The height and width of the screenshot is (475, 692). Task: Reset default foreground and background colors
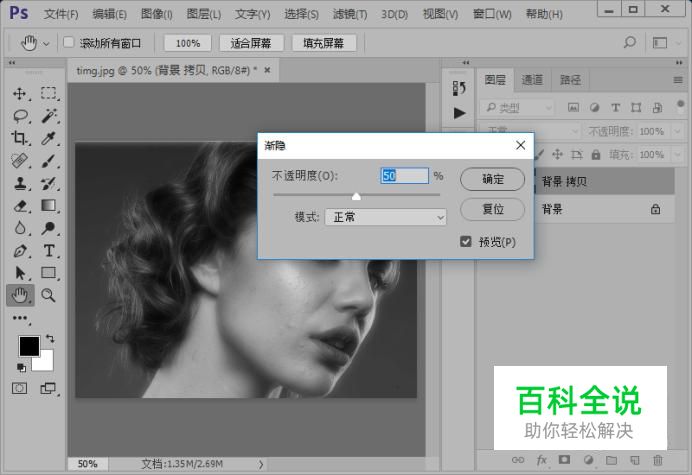(21, 367)
